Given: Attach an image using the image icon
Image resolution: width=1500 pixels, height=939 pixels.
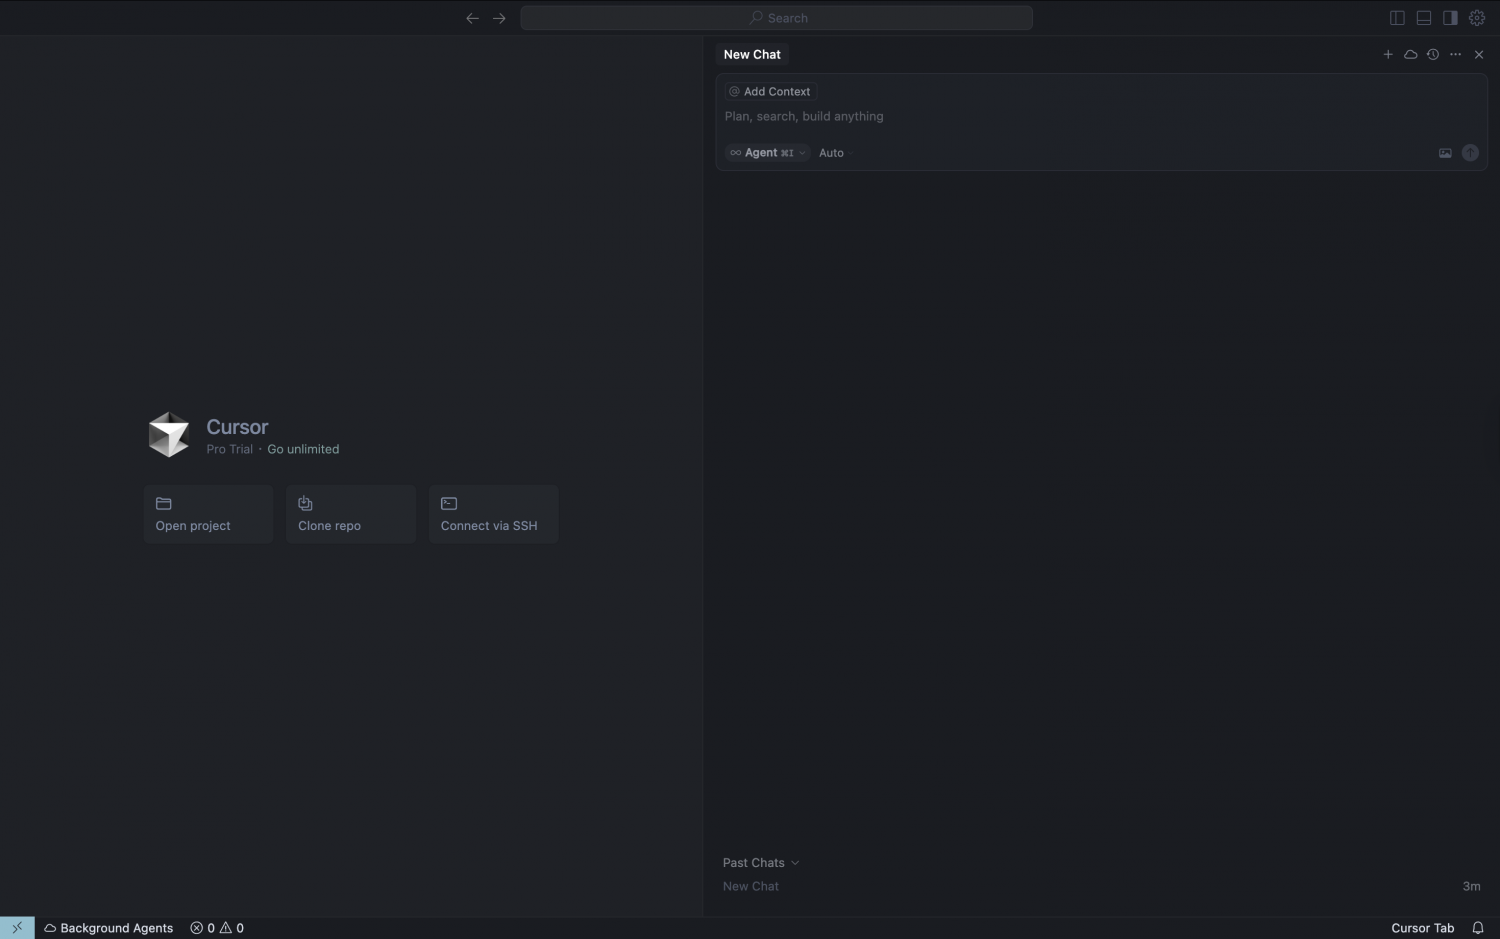Looking at the screenshot, I should pyautogui.click(x=1445, y=152).
